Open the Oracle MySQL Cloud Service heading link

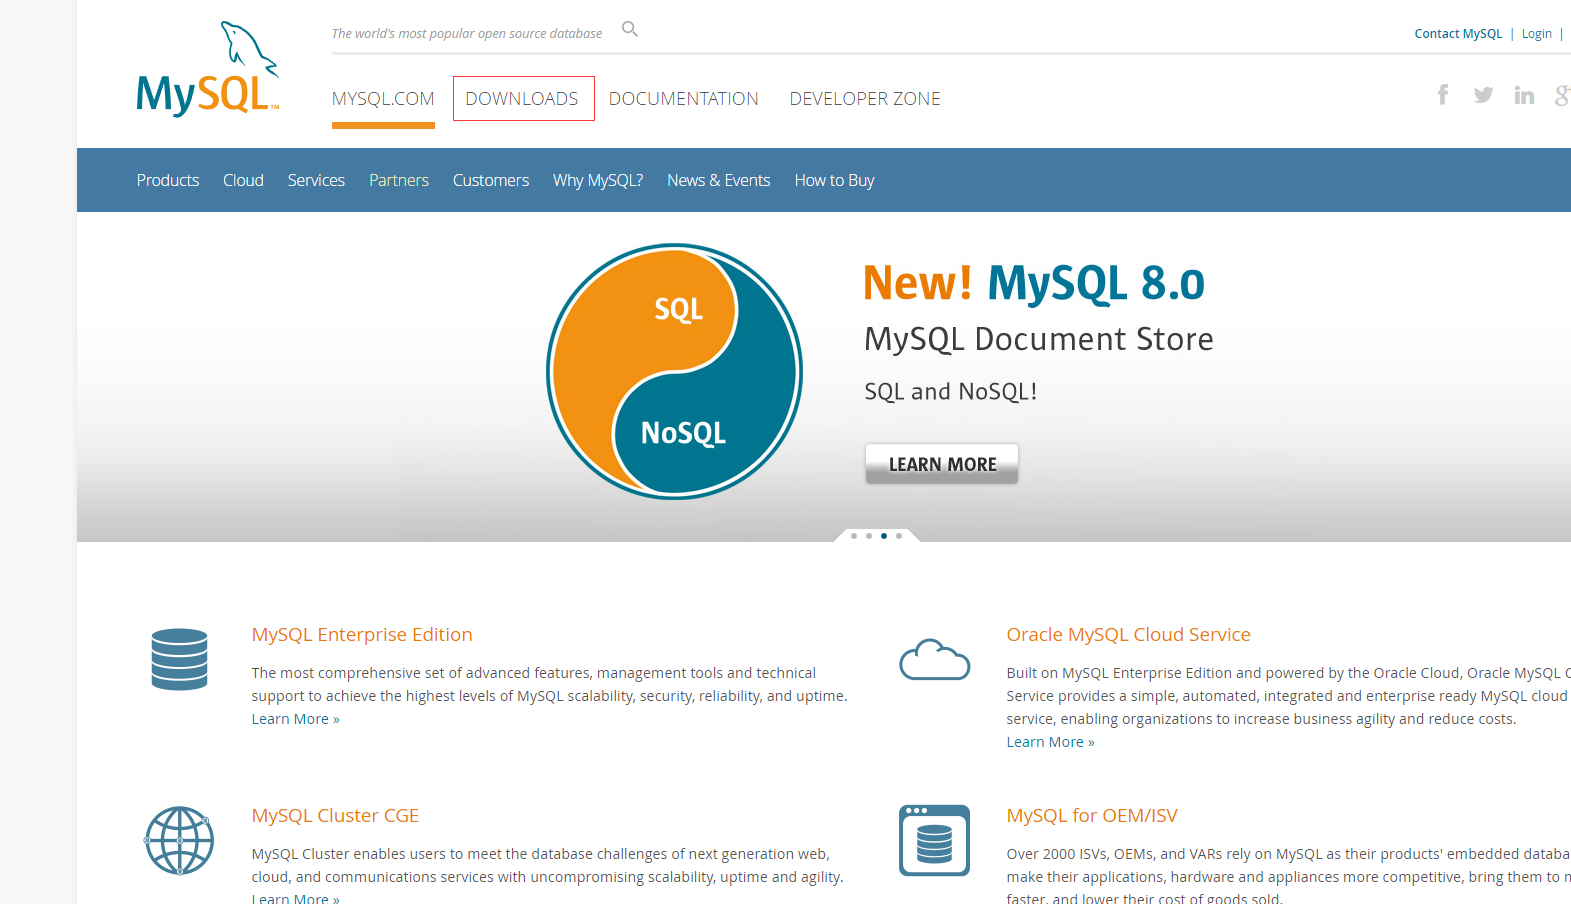click(1129, 635)
